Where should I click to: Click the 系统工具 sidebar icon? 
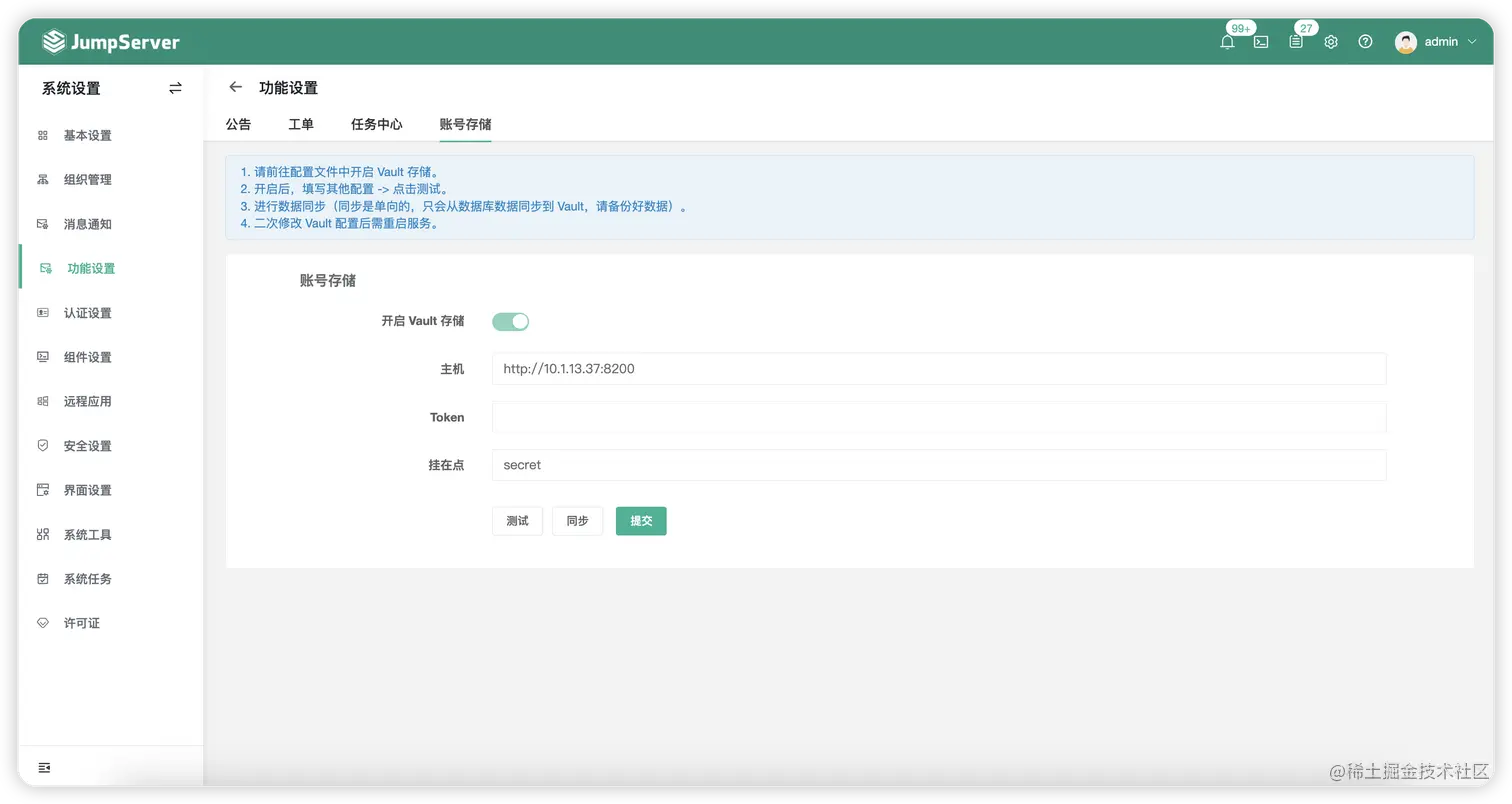pyautogui.click(x=43, y=534)
